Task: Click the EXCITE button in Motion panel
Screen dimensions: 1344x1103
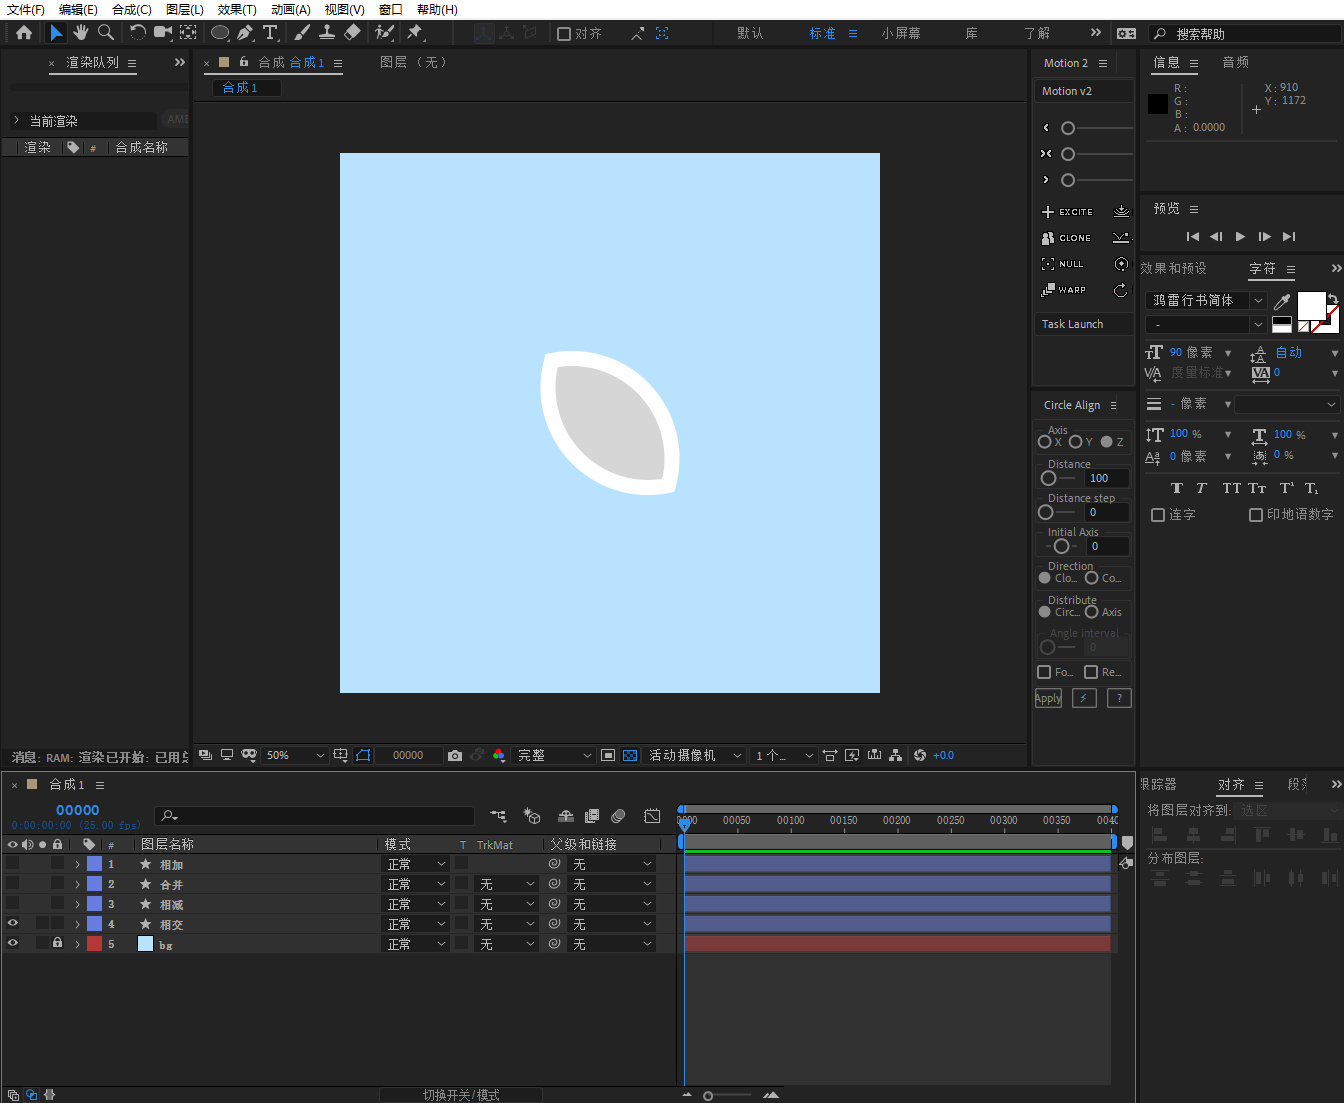Action: (1068, 212)
